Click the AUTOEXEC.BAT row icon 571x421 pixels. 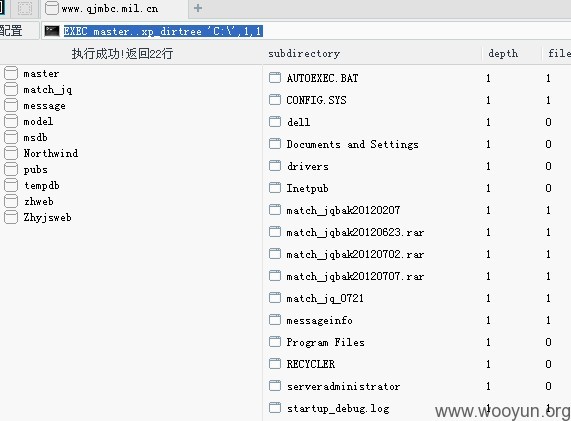coord(275,78)
